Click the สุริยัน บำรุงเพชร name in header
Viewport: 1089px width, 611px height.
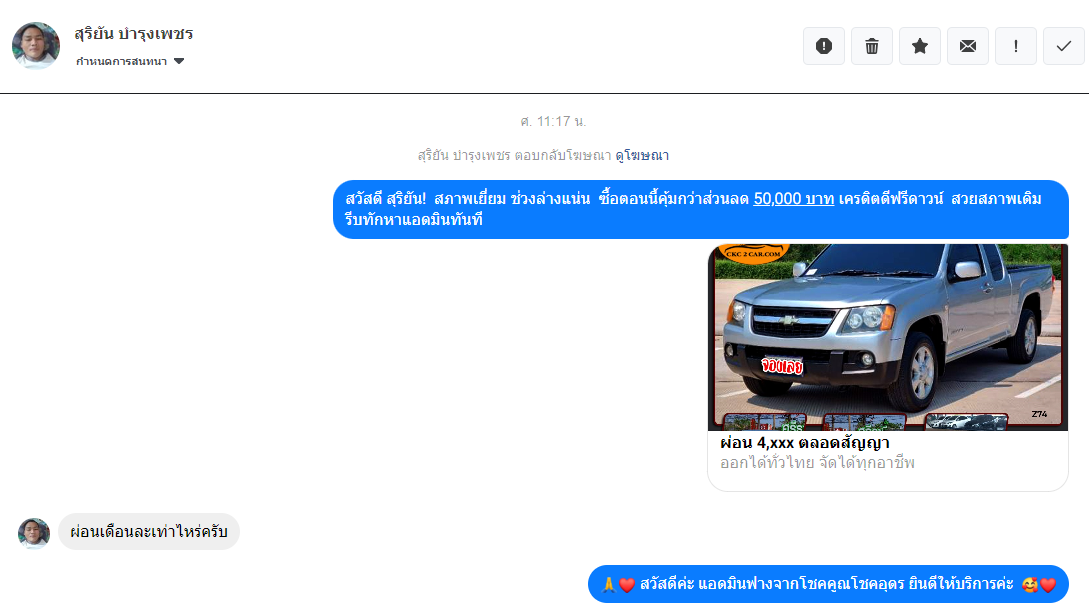tap(134, 33)
